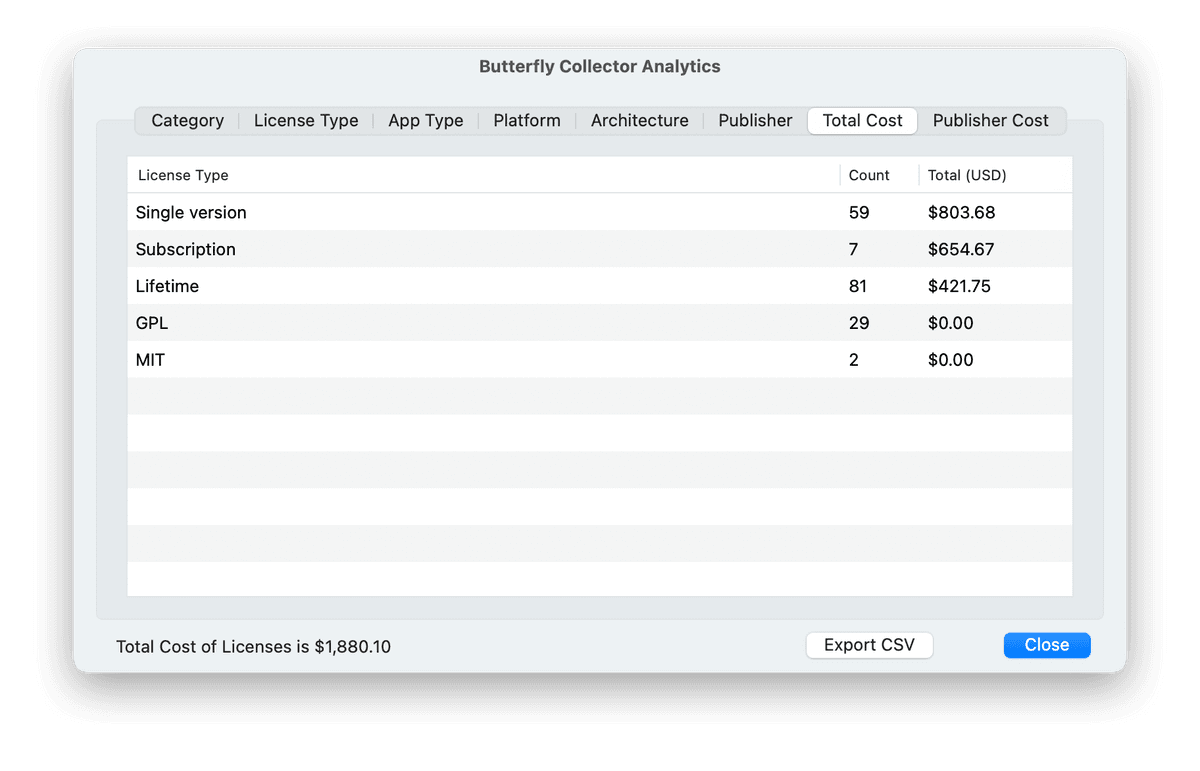Click the Subscription count value 7
Screen dimensions: 1200x771
(x=854, y=250)
